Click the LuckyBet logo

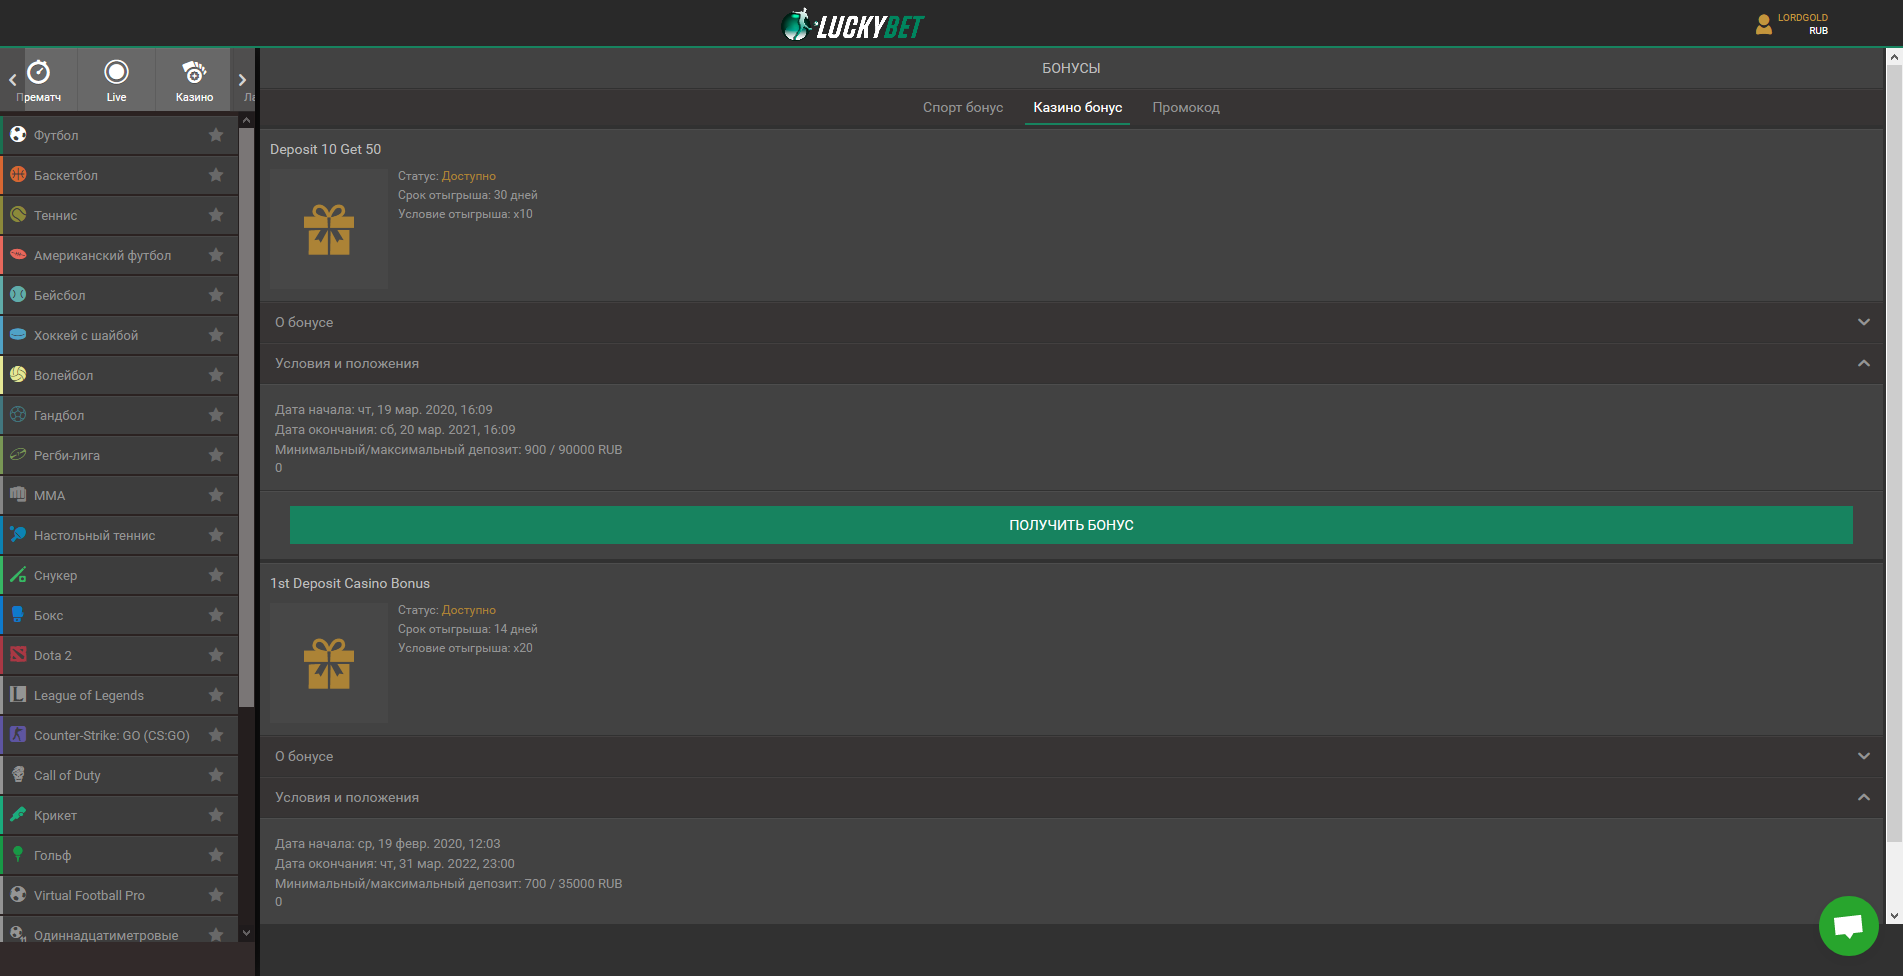[852, 25]
